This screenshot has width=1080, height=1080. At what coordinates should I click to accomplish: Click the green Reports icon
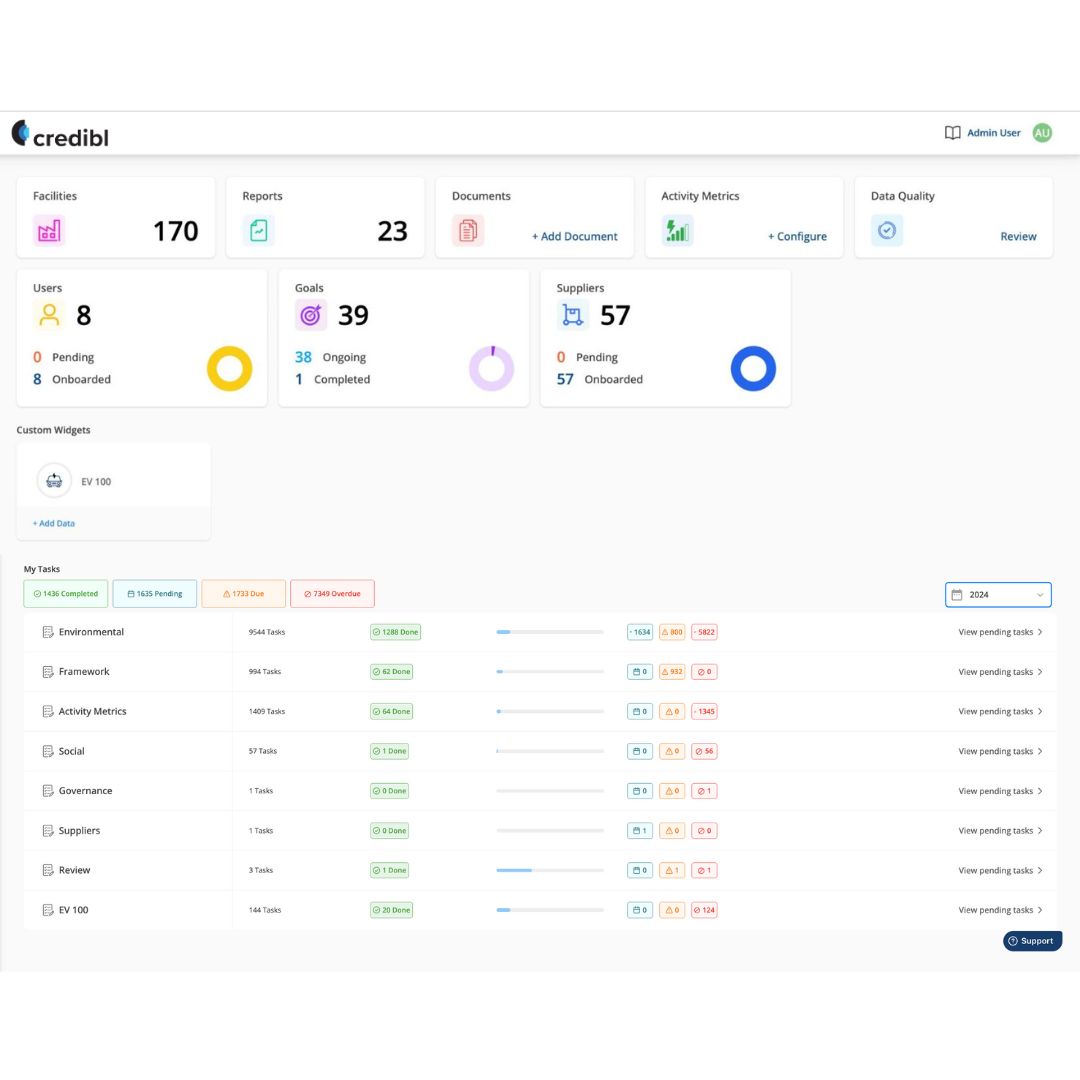pos(258,231)
